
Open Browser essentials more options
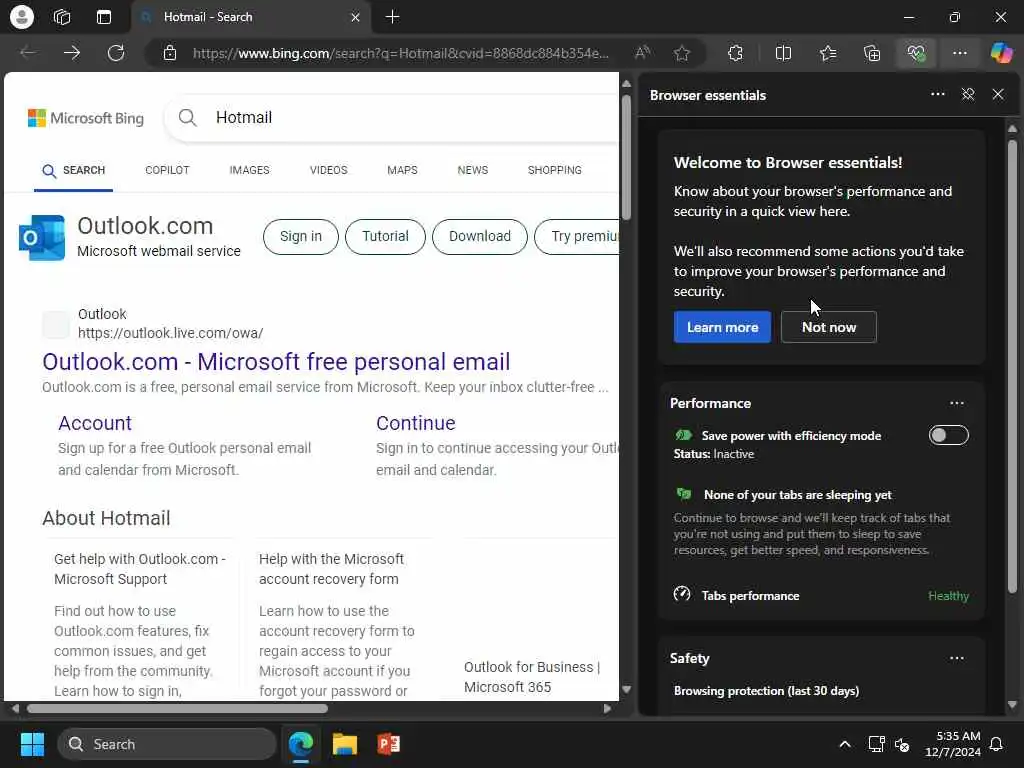pyautogui.click(x=938, y=95)
